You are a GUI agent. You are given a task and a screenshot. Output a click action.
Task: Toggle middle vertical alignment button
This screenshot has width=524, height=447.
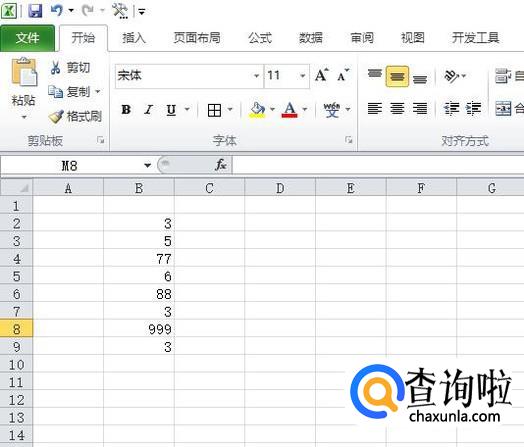(397, 77)
